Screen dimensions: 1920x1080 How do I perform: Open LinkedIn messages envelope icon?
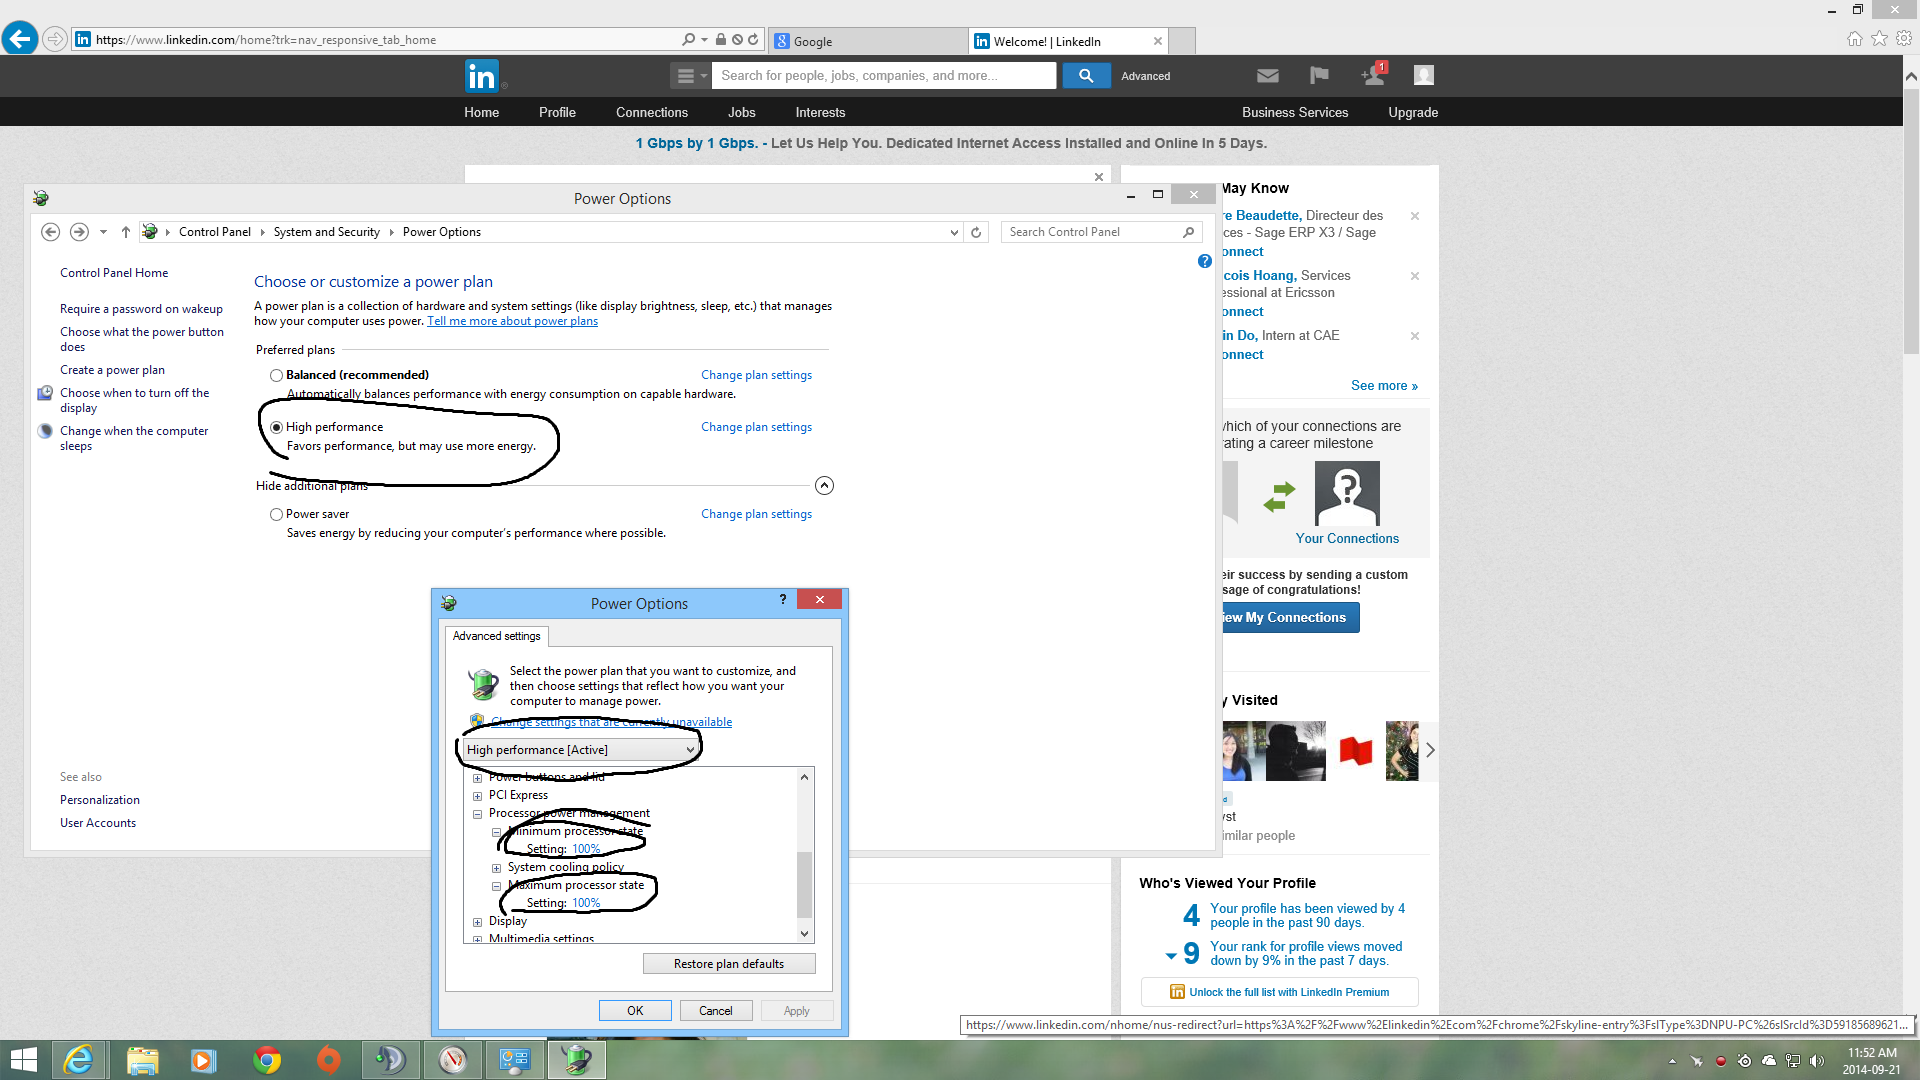(1267, 76)
